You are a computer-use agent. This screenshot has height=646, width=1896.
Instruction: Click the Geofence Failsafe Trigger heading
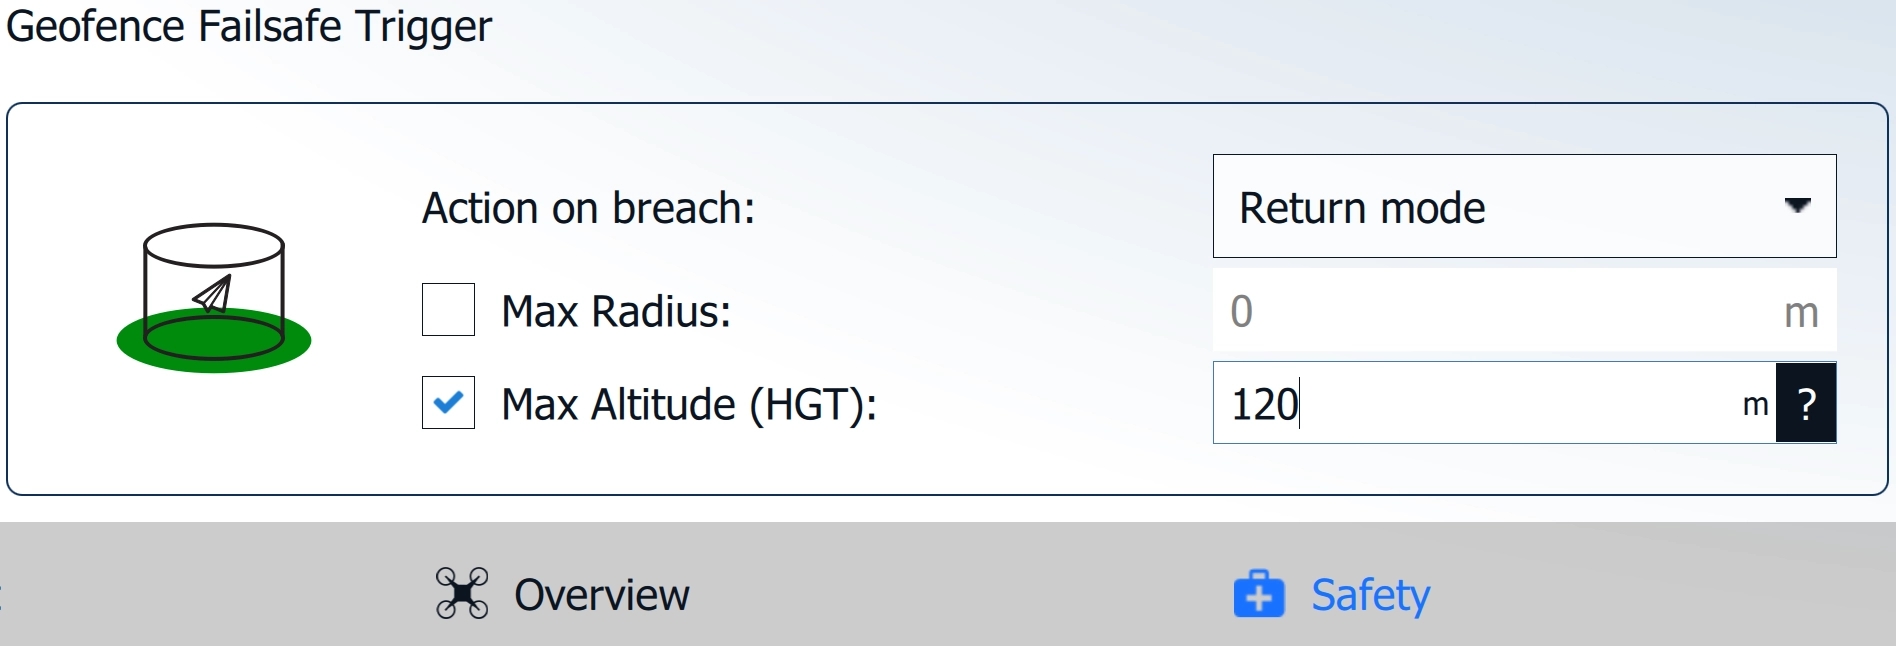point(249,26)
